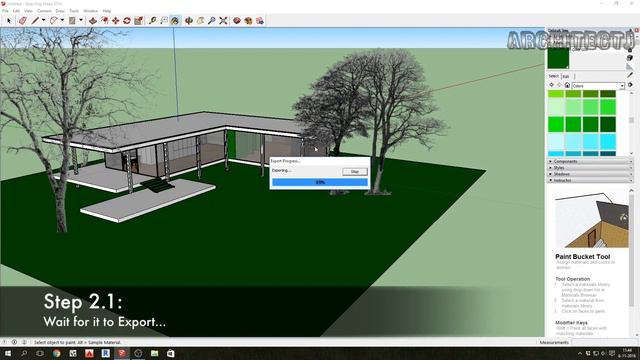
Task: Open the Colors material library dropdown
Action: (598, 86)
